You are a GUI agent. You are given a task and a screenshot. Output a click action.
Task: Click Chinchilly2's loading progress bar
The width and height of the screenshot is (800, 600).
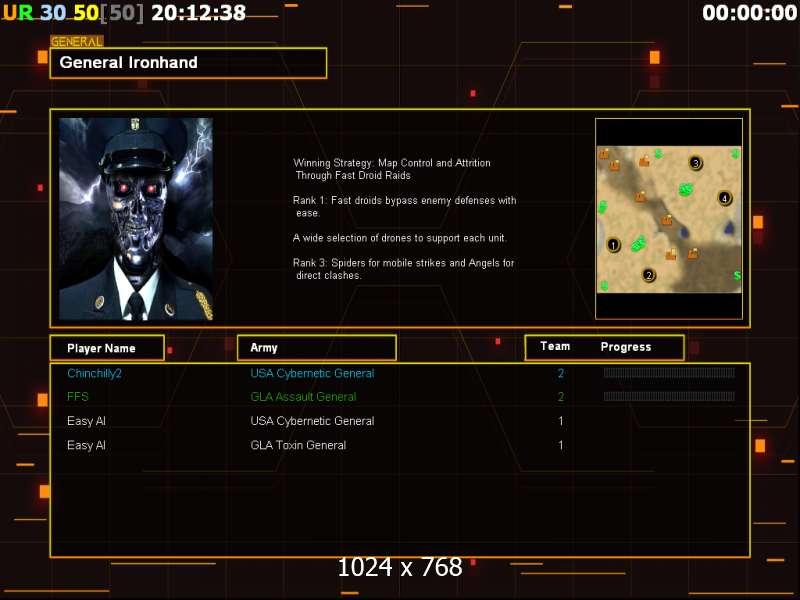669,373
